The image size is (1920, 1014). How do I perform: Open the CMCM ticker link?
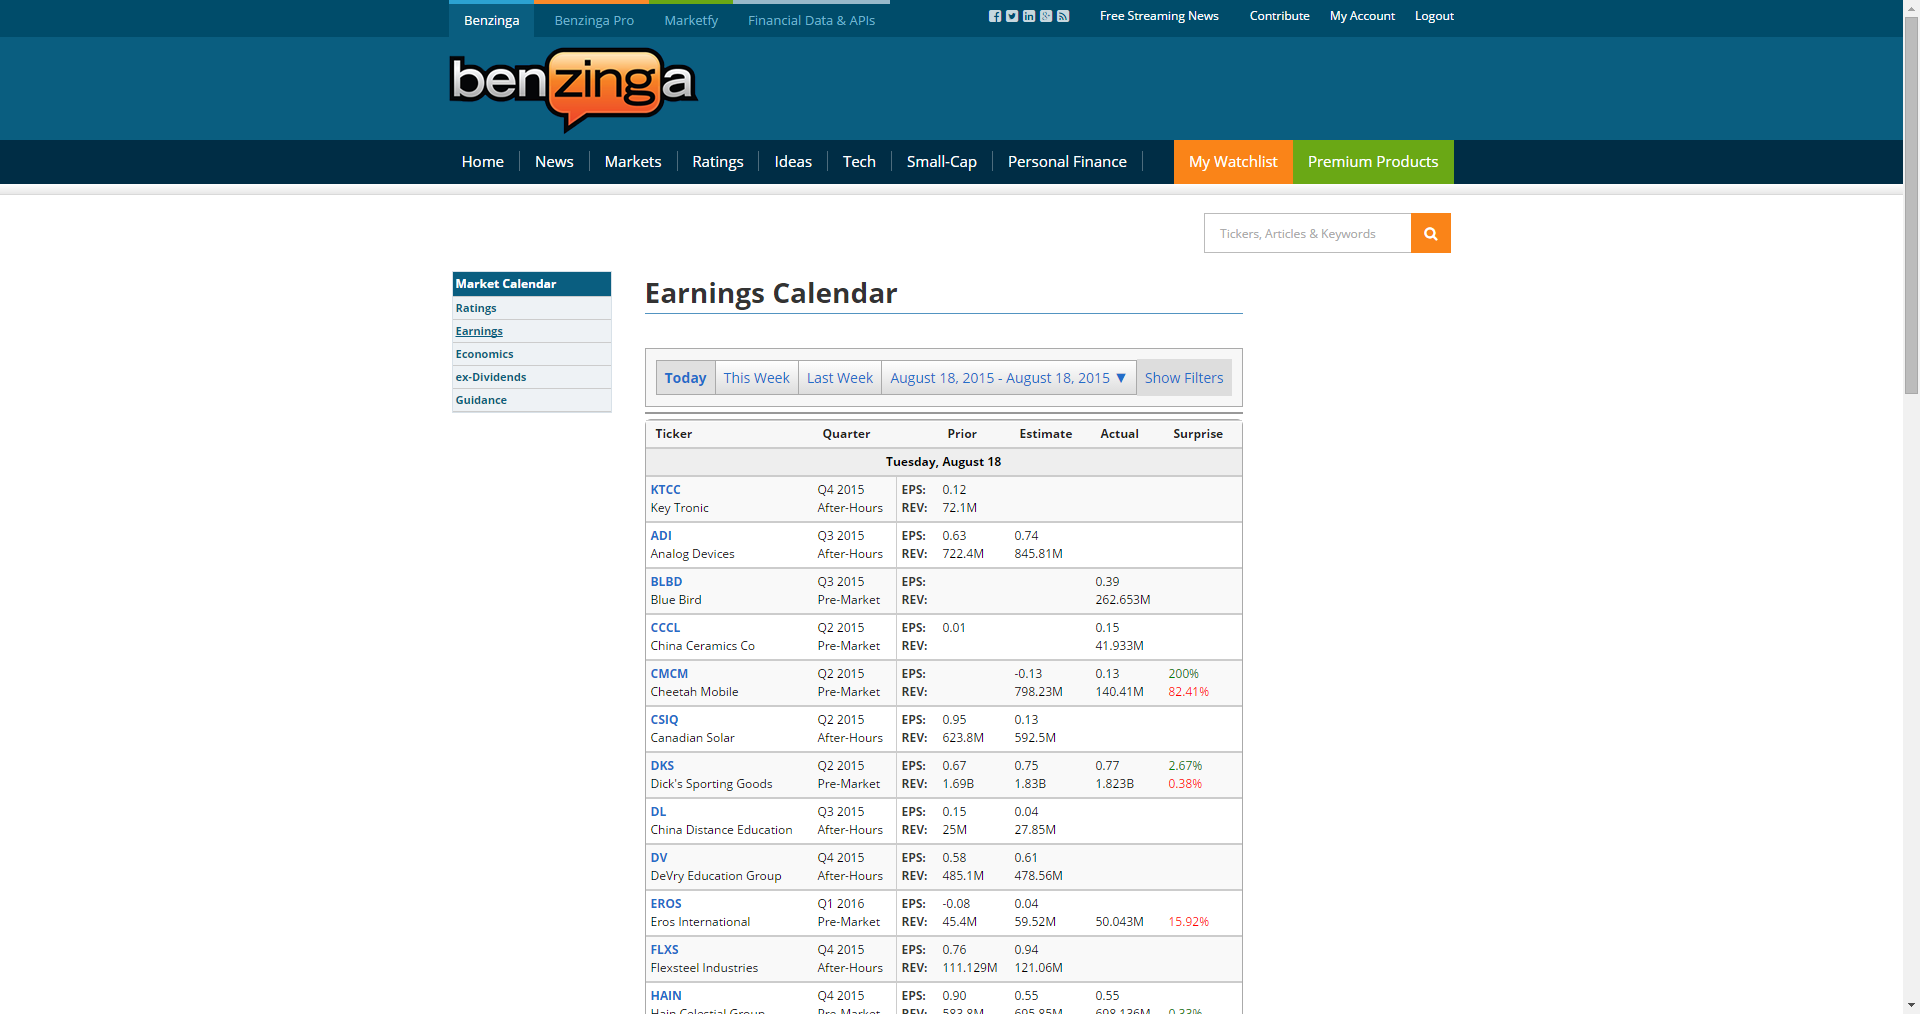pos(669,674)
